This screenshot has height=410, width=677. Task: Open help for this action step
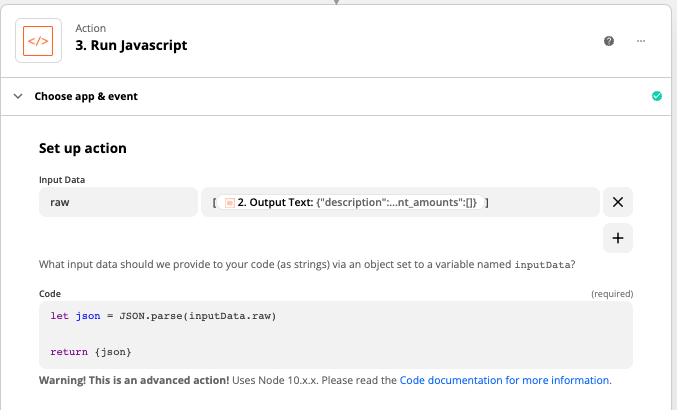pos(609,41)
